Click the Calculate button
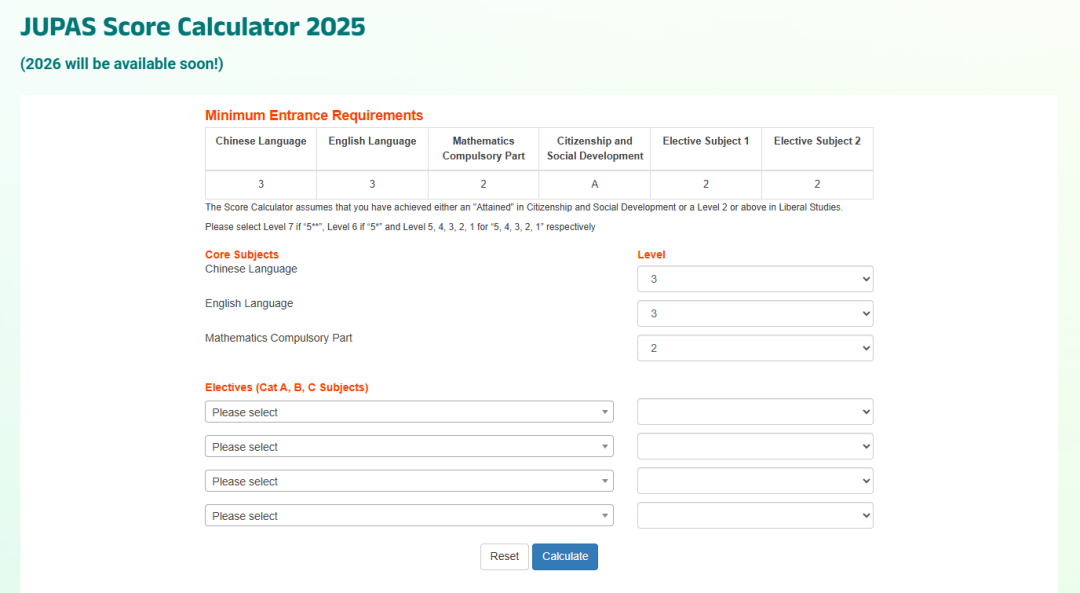This screenshot has width=1080, height=593. (x=565, y=556)
